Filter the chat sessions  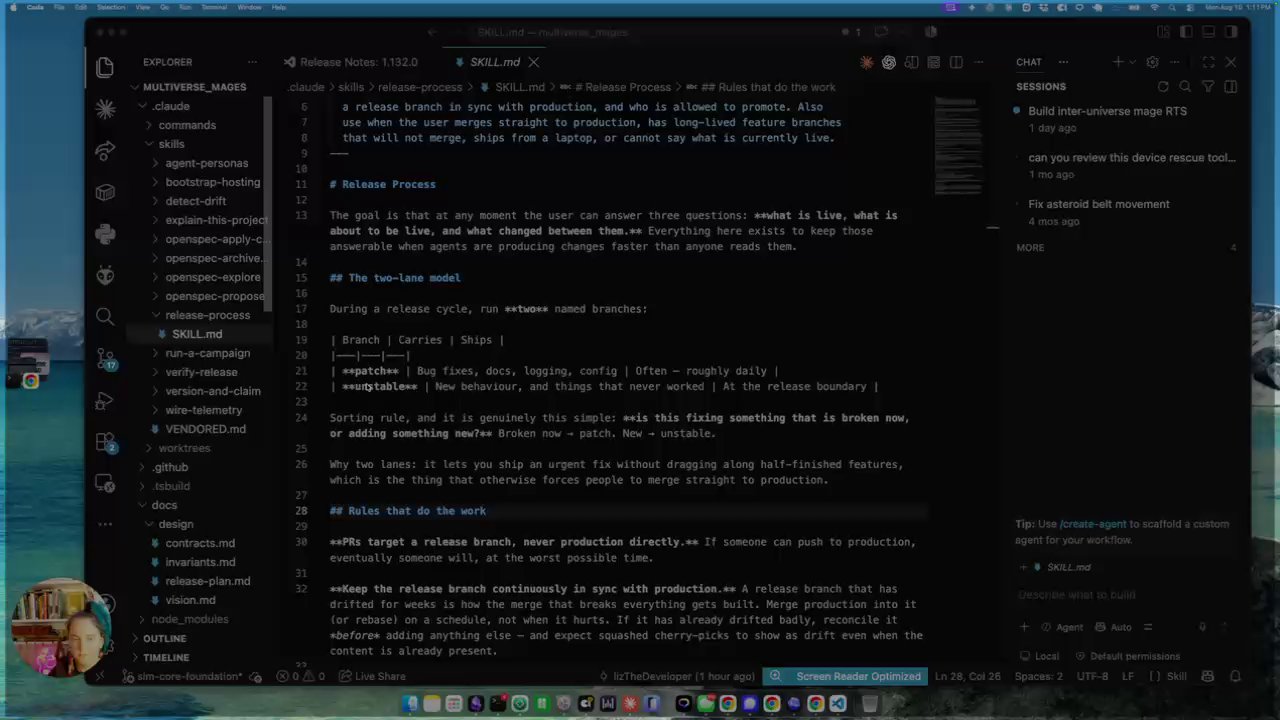click(x=1208, y=87)
